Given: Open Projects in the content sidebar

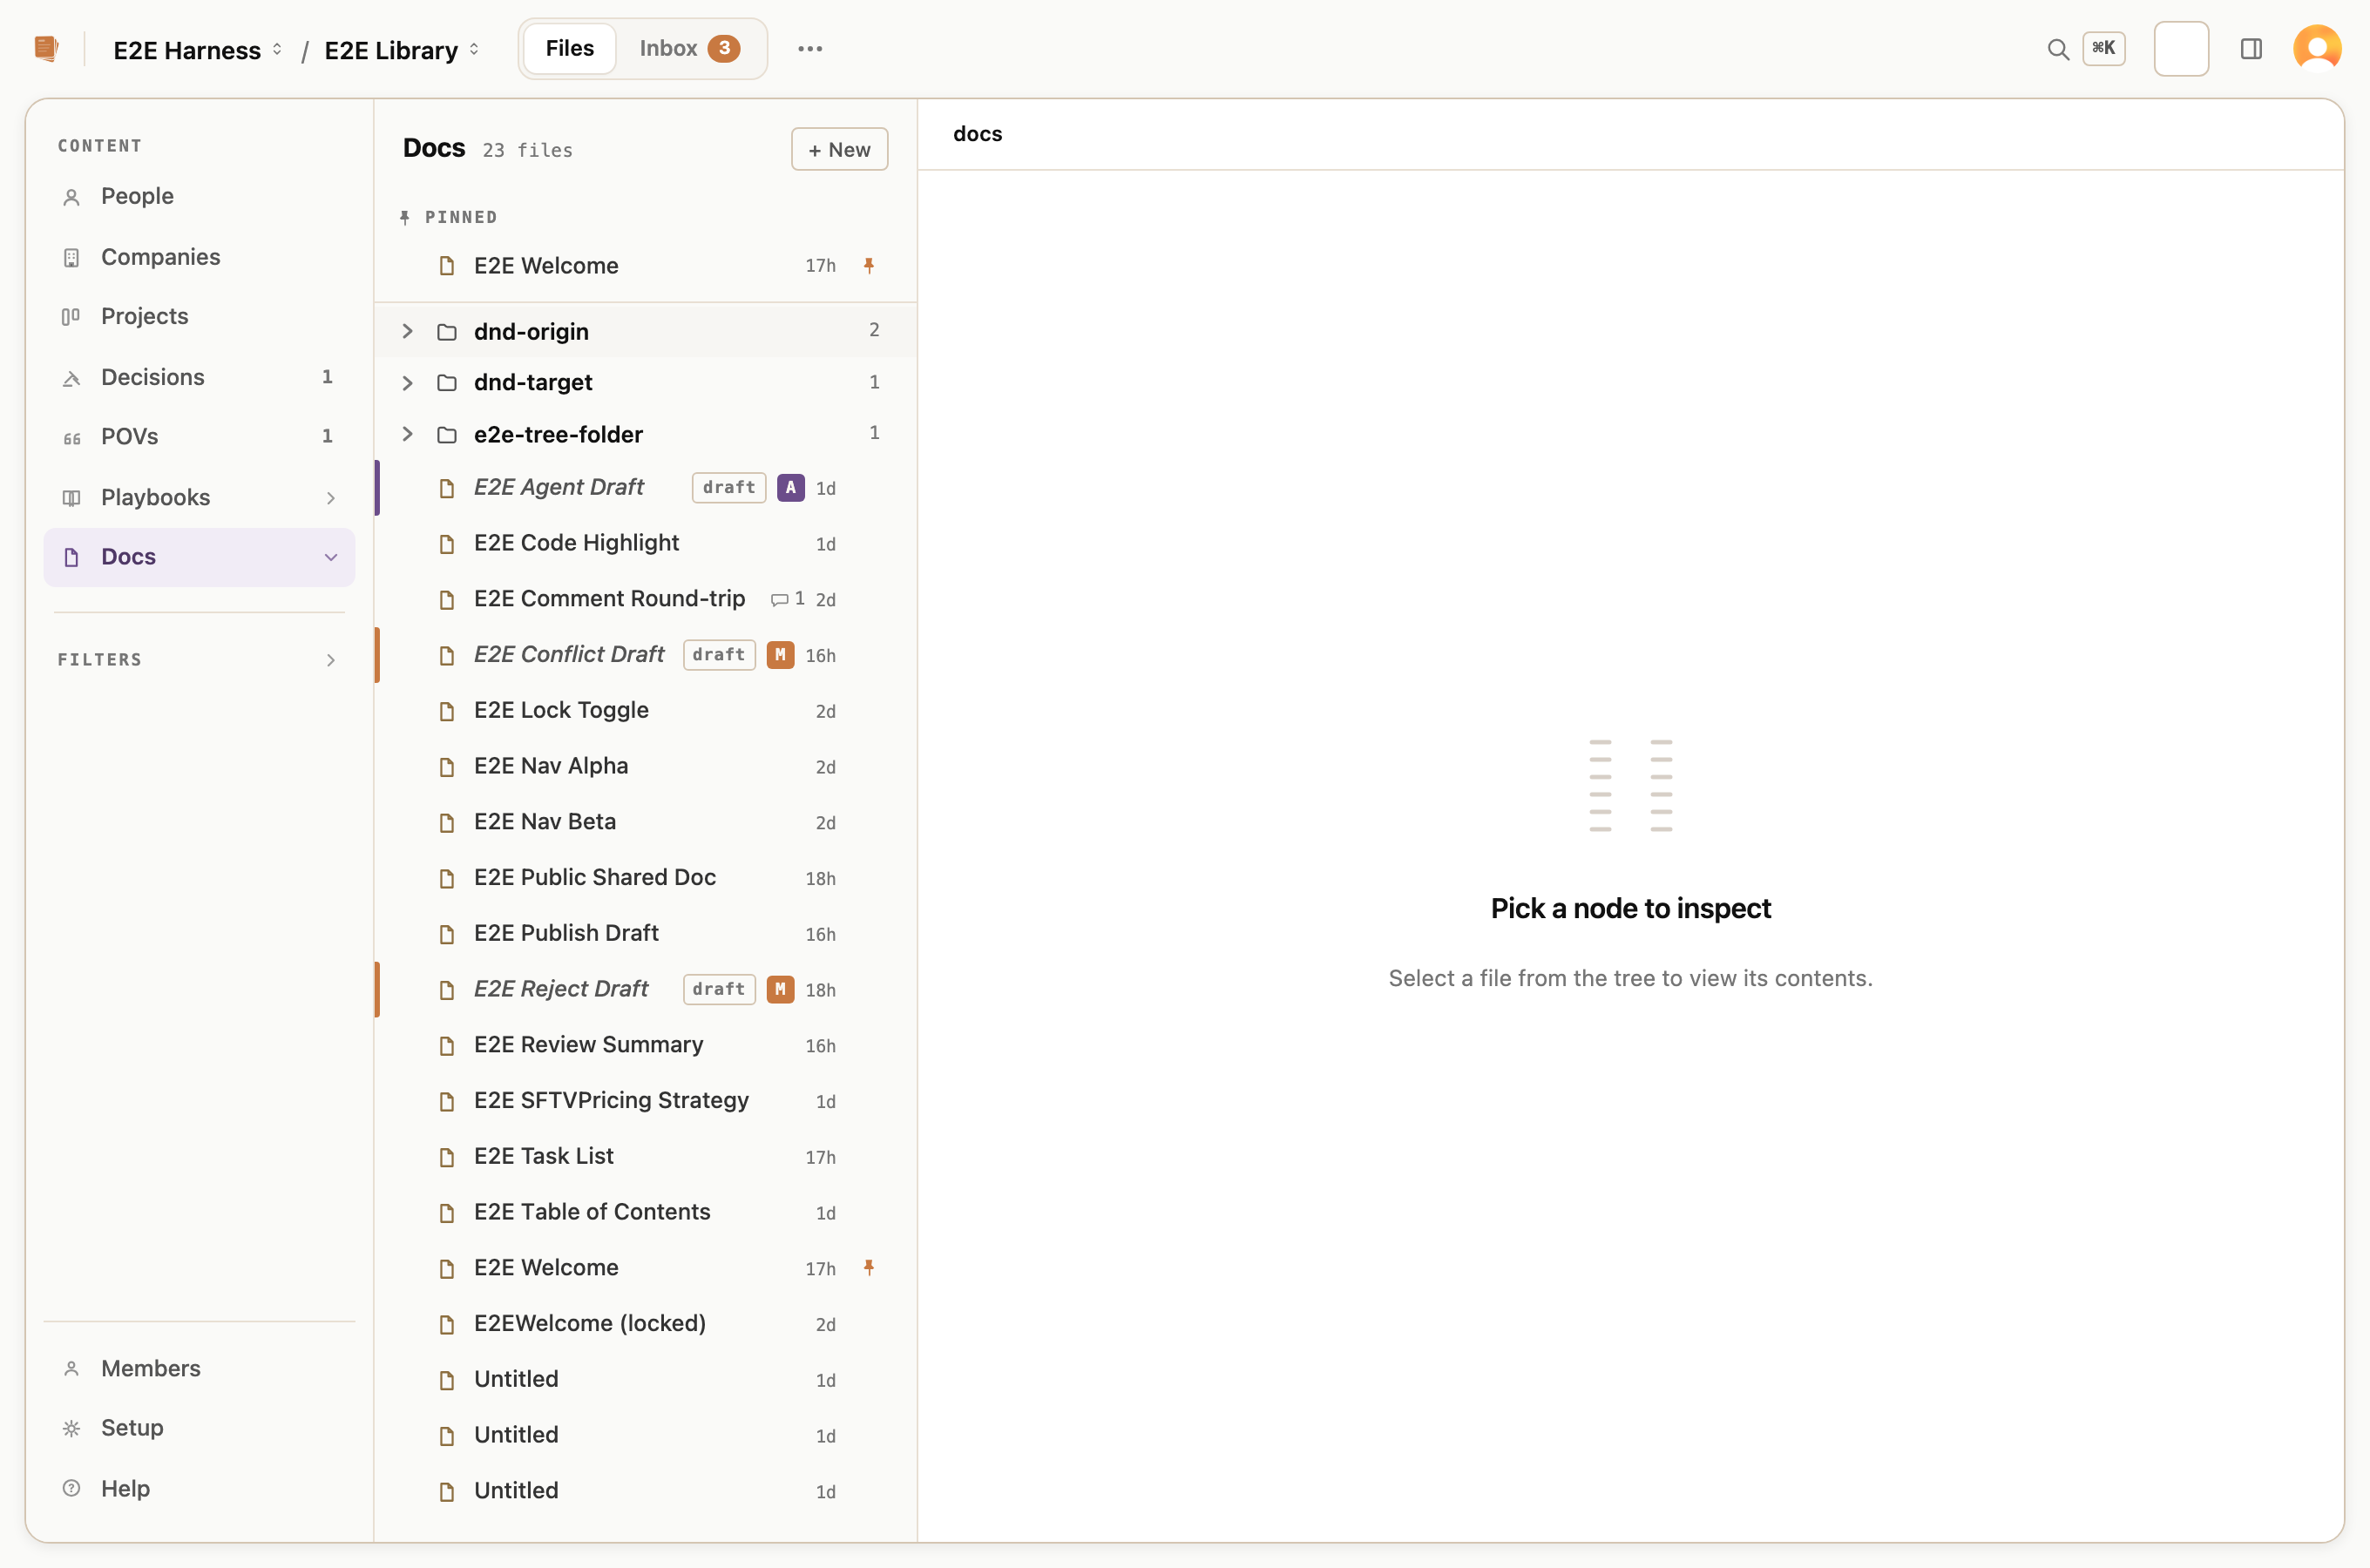Looking at the screenshot, I should (x=200, y=316).
